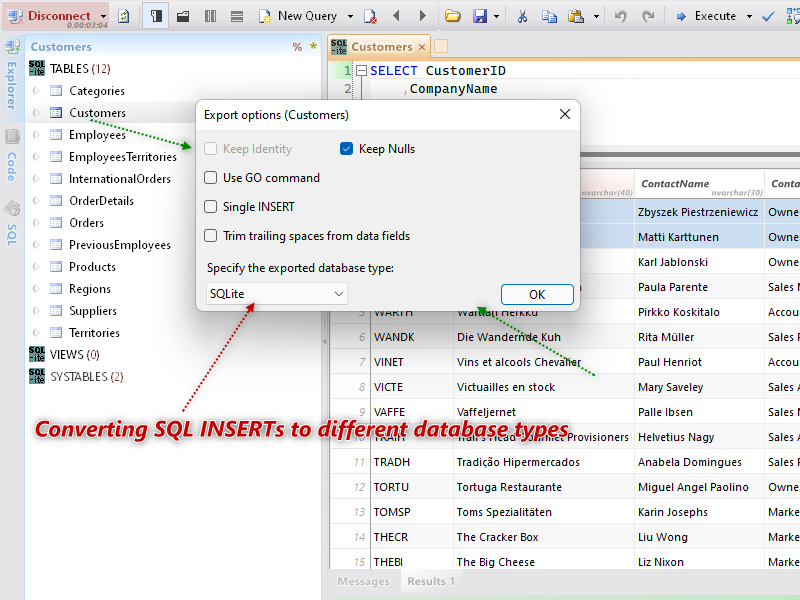The height and width of the screenshot is (600, 800).
Task: Select the InternationalOrders table
Action: pos(120,179)
